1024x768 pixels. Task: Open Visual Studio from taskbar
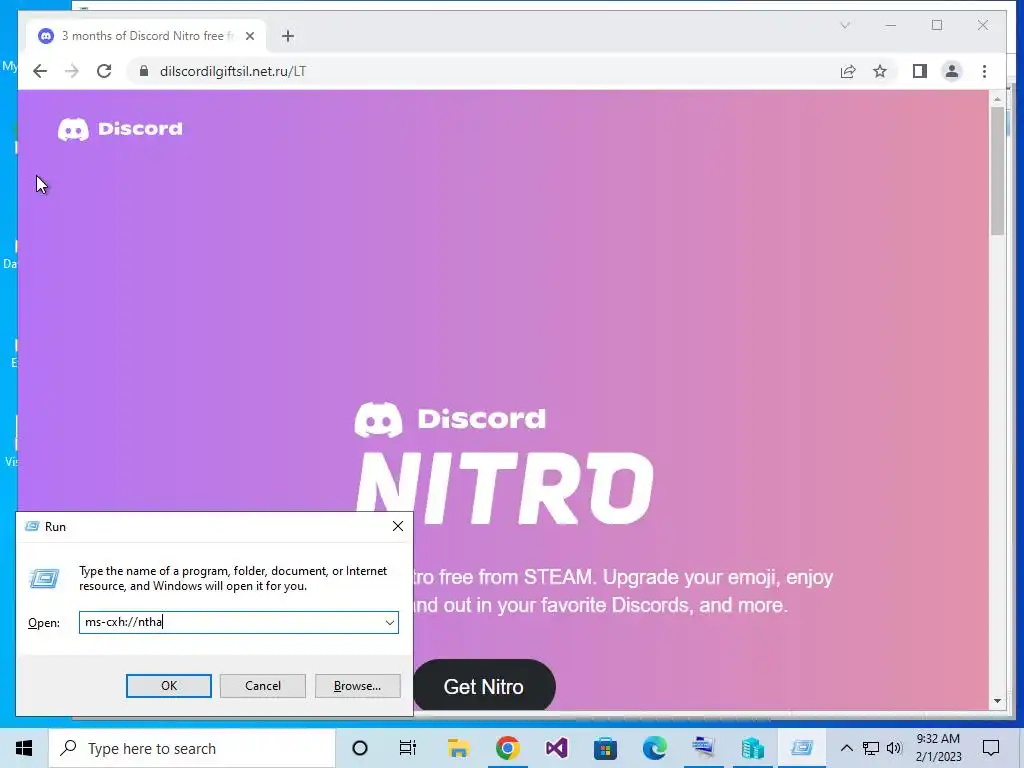(x=556, y=748)
